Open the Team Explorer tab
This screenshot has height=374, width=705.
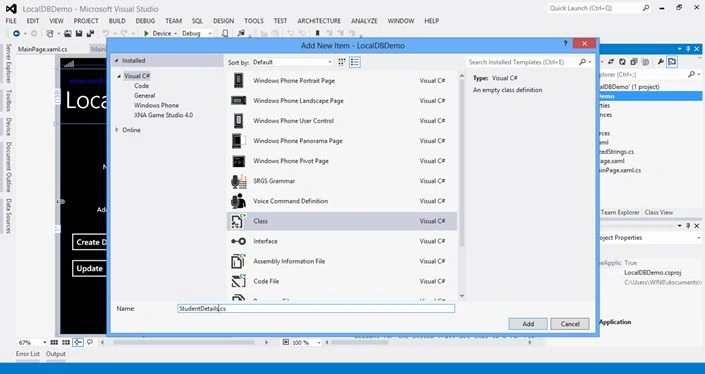point(620,212)
